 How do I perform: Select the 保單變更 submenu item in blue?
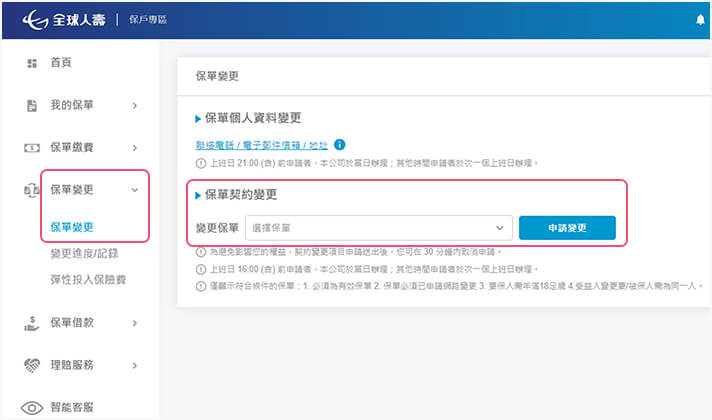[x=72, y=227]
